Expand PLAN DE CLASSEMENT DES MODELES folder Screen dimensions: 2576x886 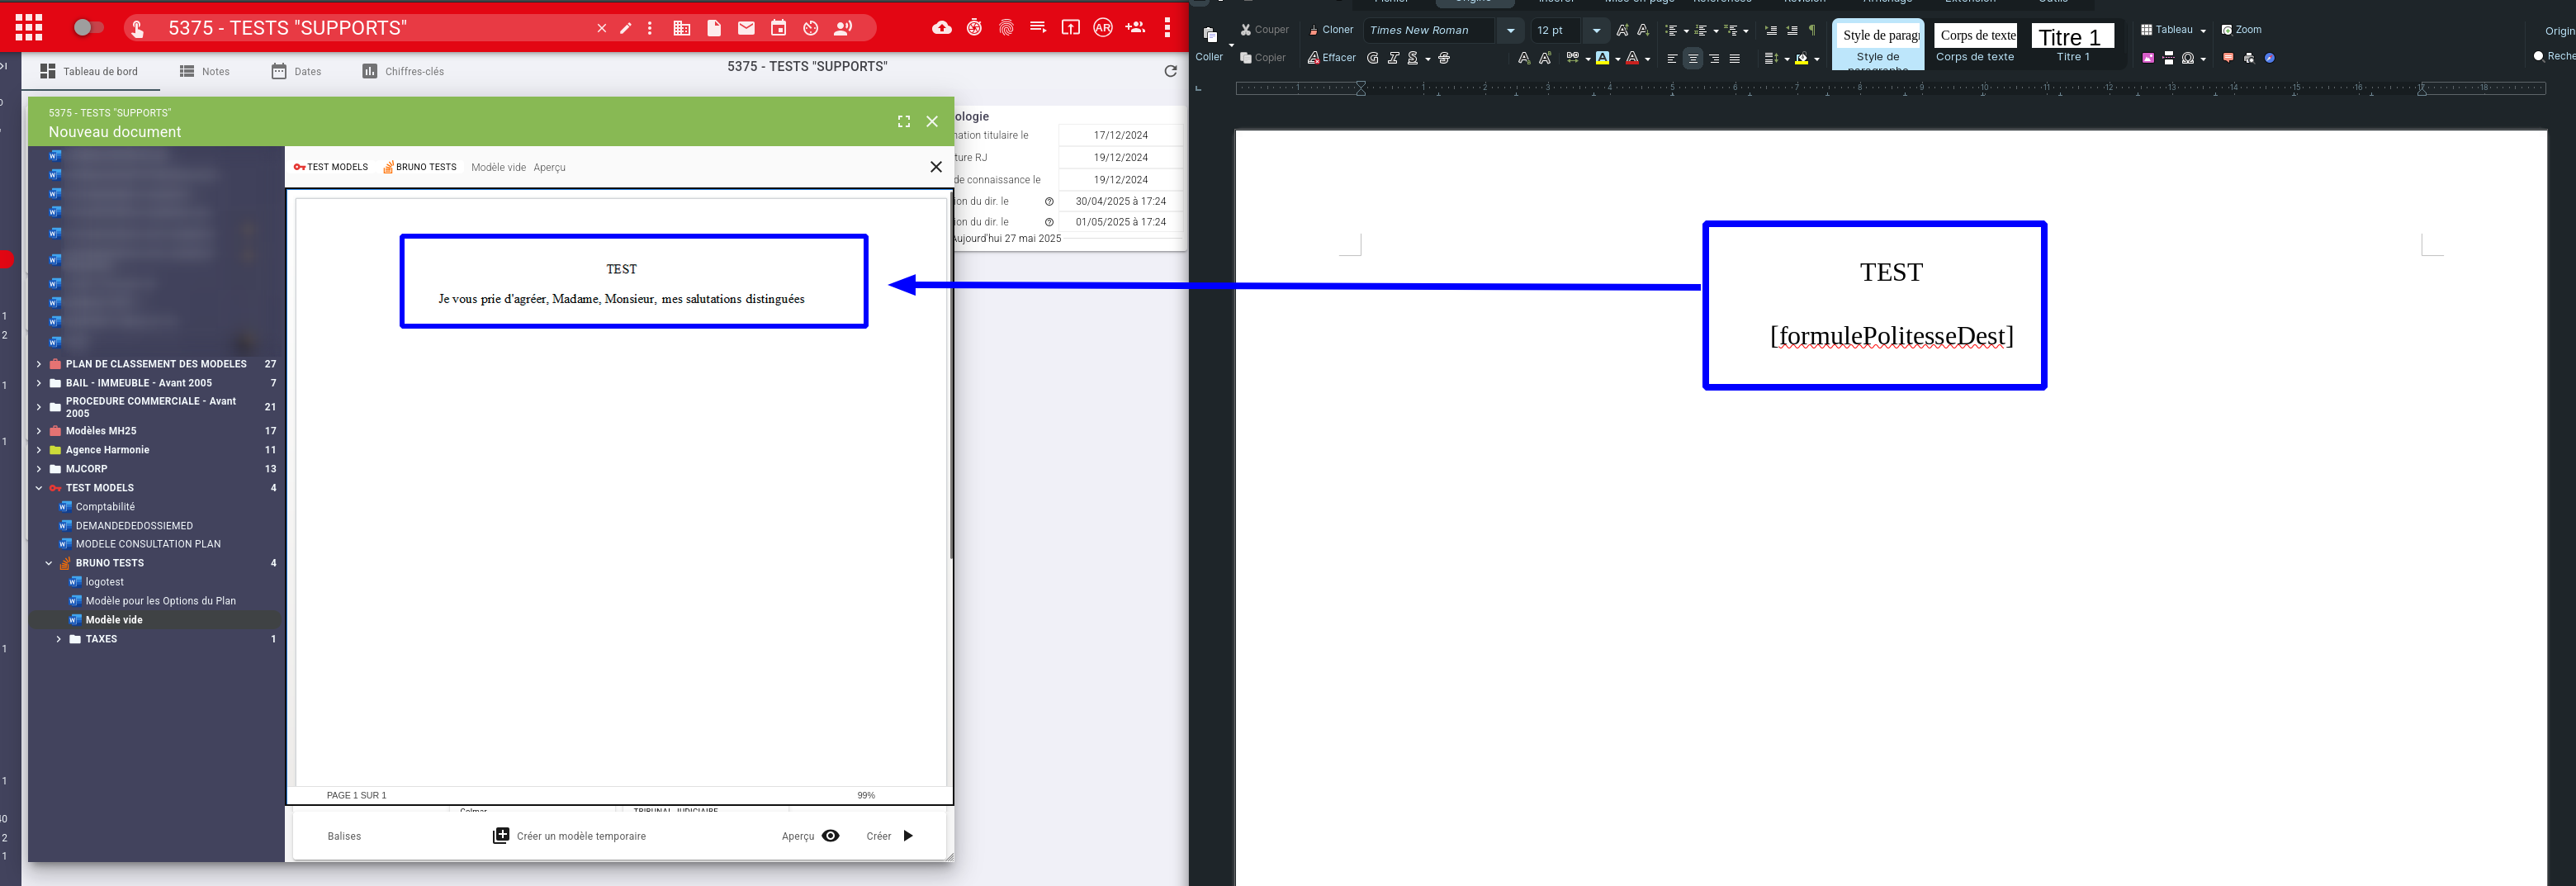(39, 364)
